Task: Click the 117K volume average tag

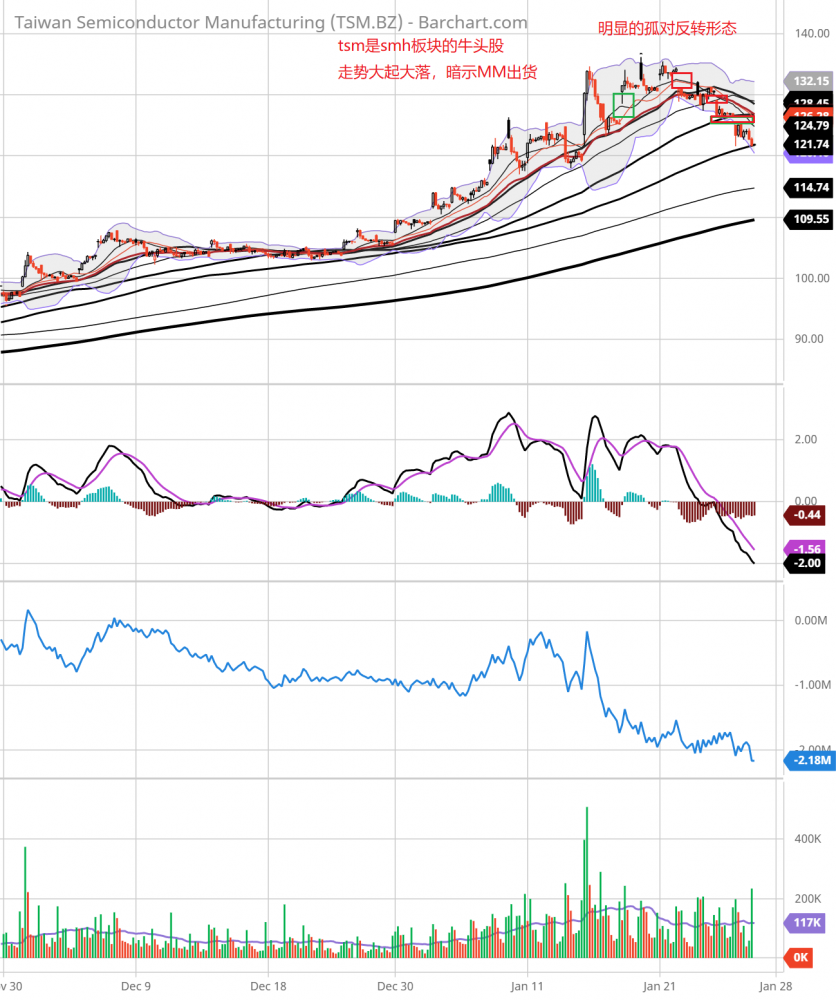Action: click(x=807, y=922)
